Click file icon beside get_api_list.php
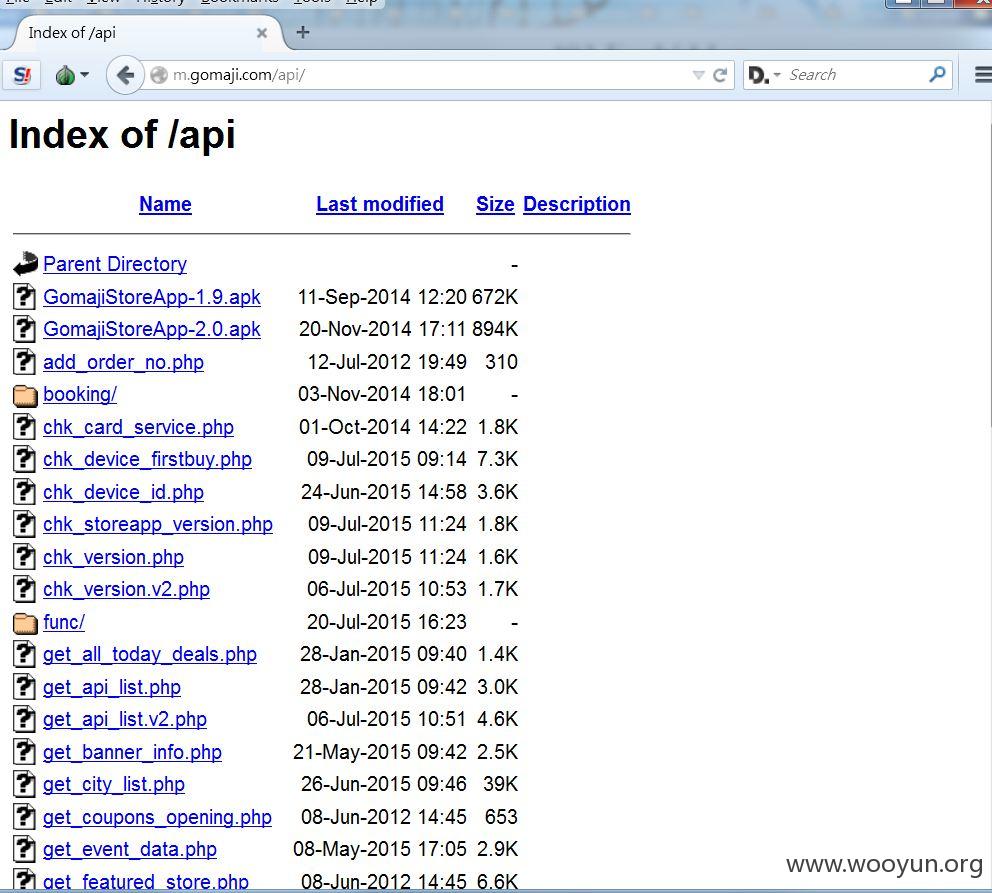This screenshot has width=992, height=893. (x=25, y=687)
